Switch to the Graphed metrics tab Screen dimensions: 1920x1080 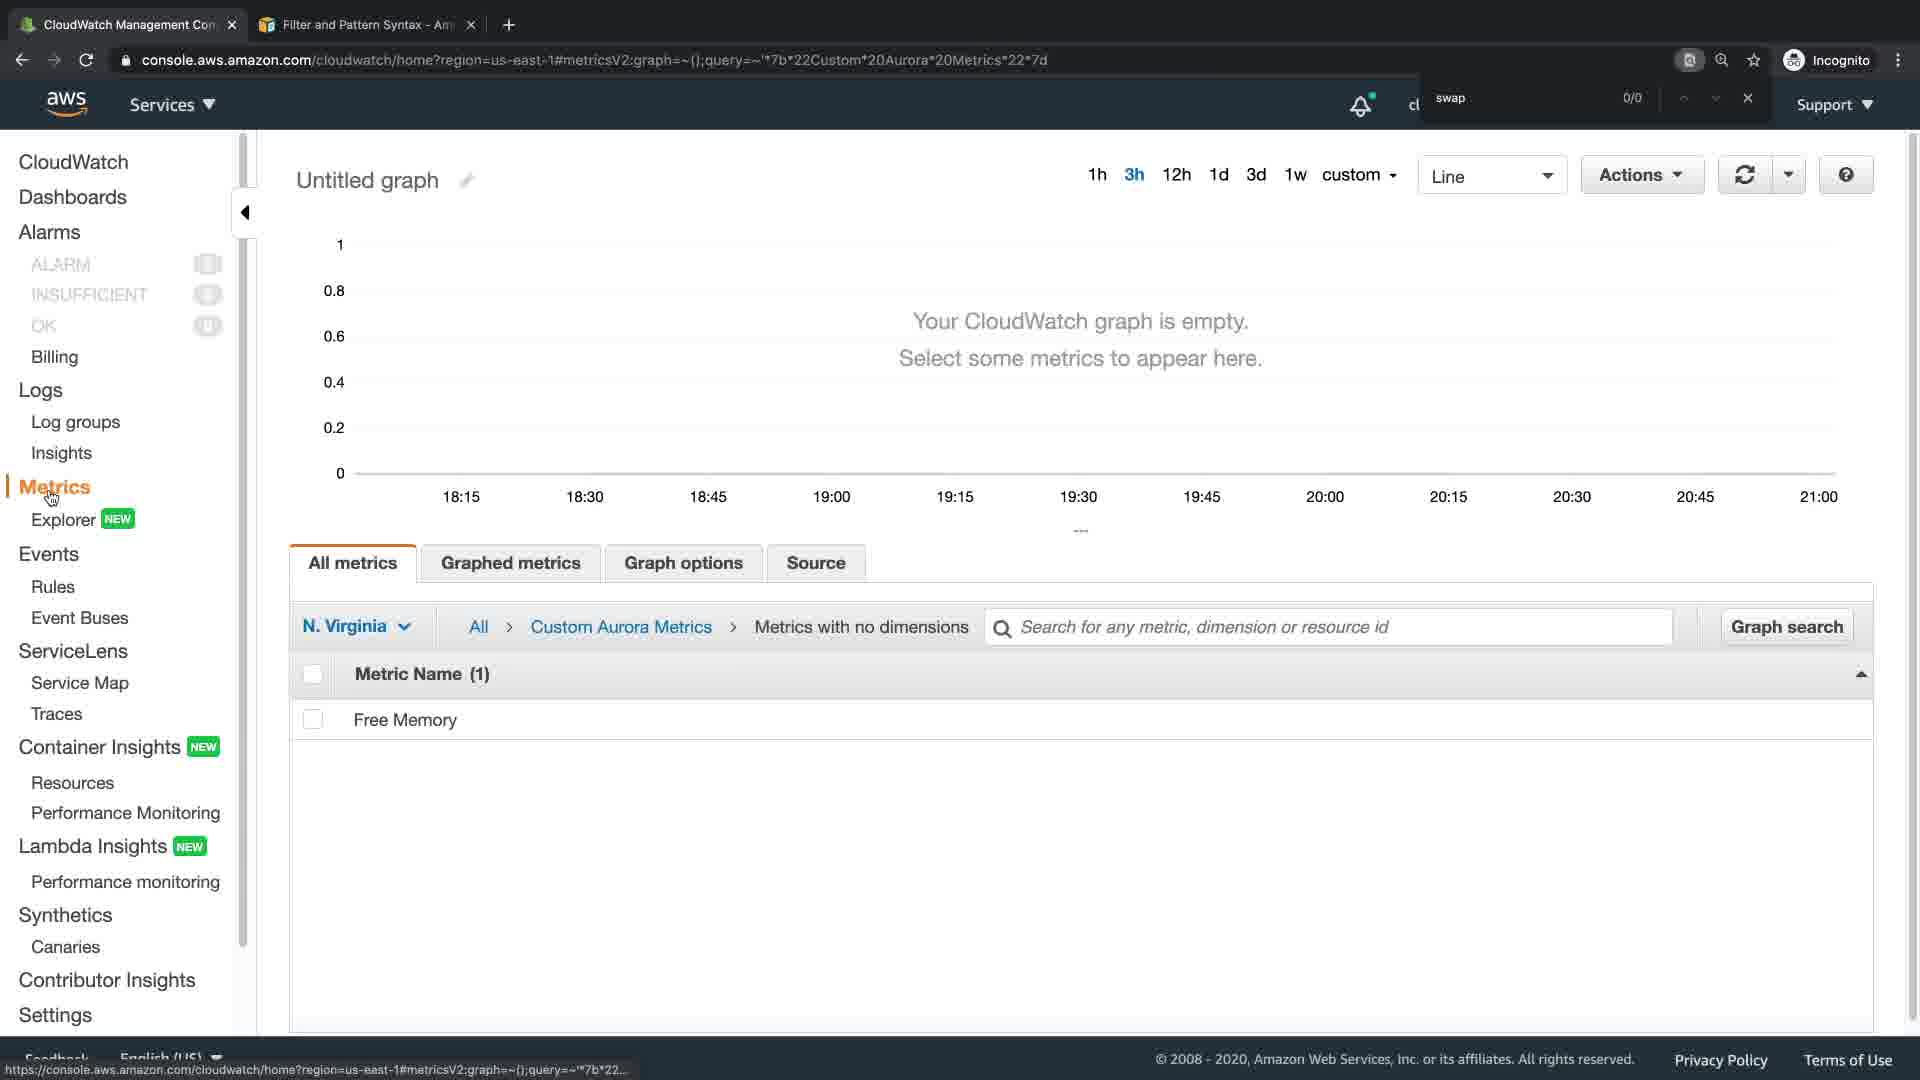coord(510,563)
